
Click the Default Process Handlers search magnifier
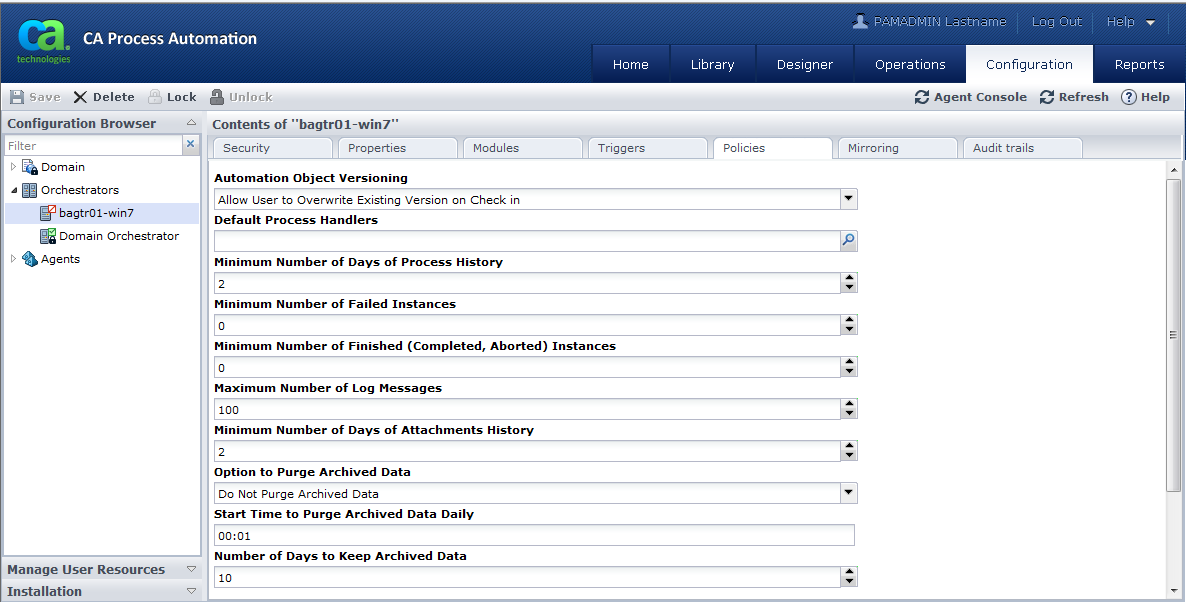[847, 240]
